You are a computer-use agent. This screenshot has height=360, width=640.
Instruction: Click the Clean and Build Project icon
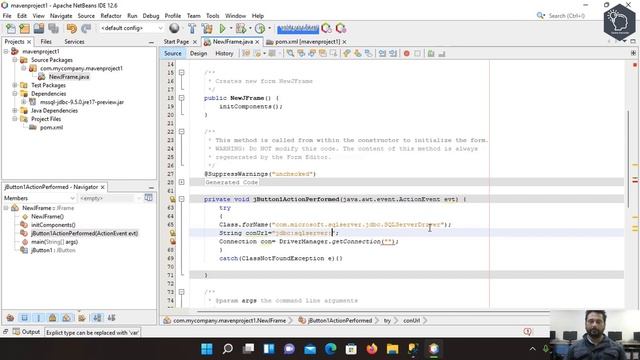click(207, 28)
